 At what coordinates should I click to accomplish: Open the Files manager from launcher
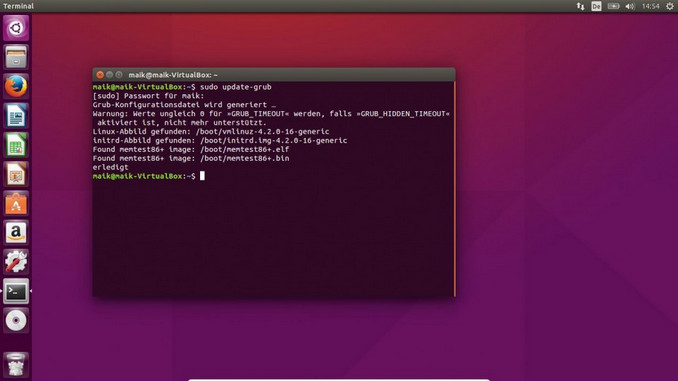tap(16, 57)
